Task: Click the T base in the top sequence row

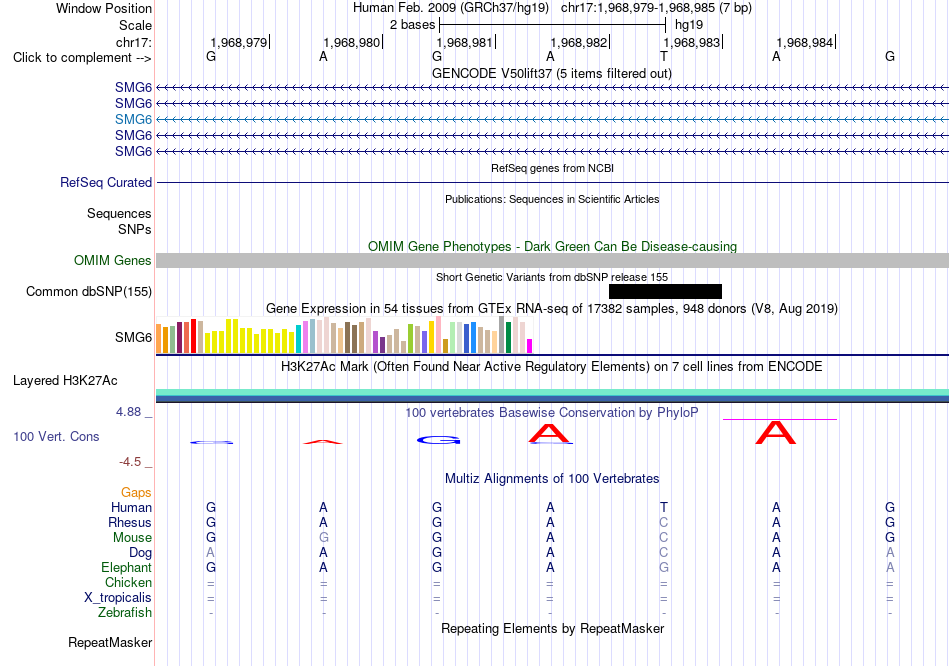Action: pyautogui.click(x=663, y=56)
